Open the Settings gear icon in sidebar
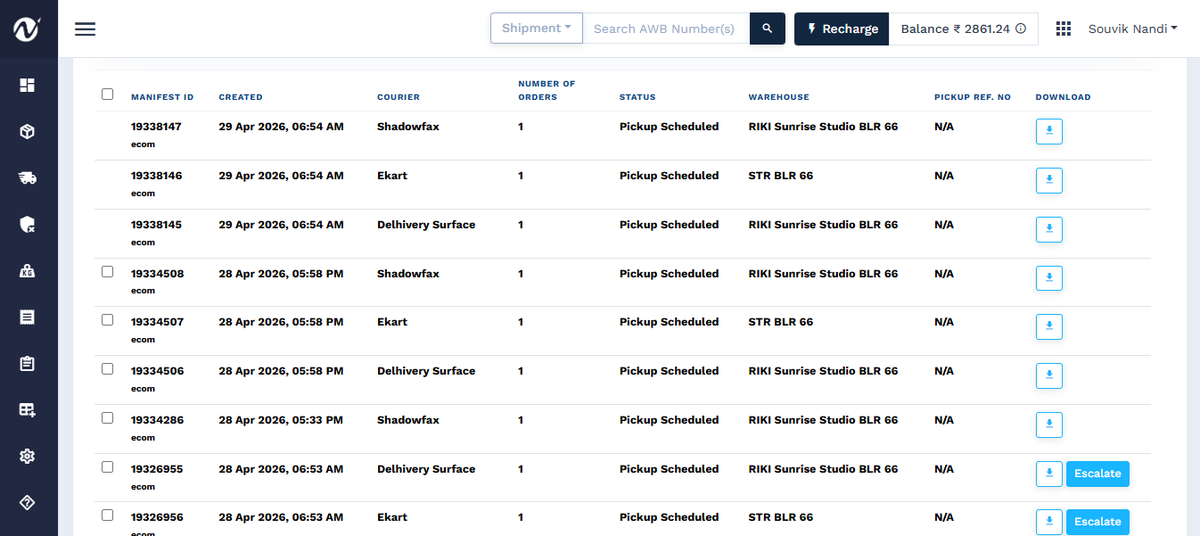 click(27, 456)
